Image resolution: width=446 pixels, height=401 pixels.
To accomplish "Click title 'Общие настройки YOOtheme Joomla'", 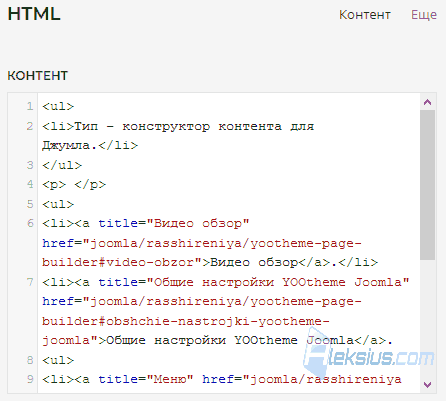I will coord(278,282).
